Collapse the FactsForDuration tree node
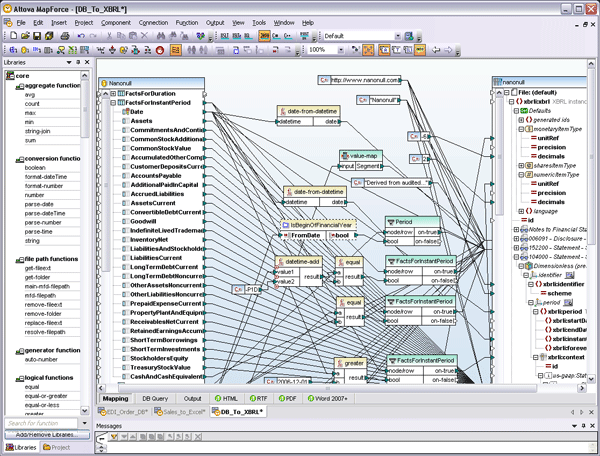Screen dimensions: 600x456 (115, 93)
